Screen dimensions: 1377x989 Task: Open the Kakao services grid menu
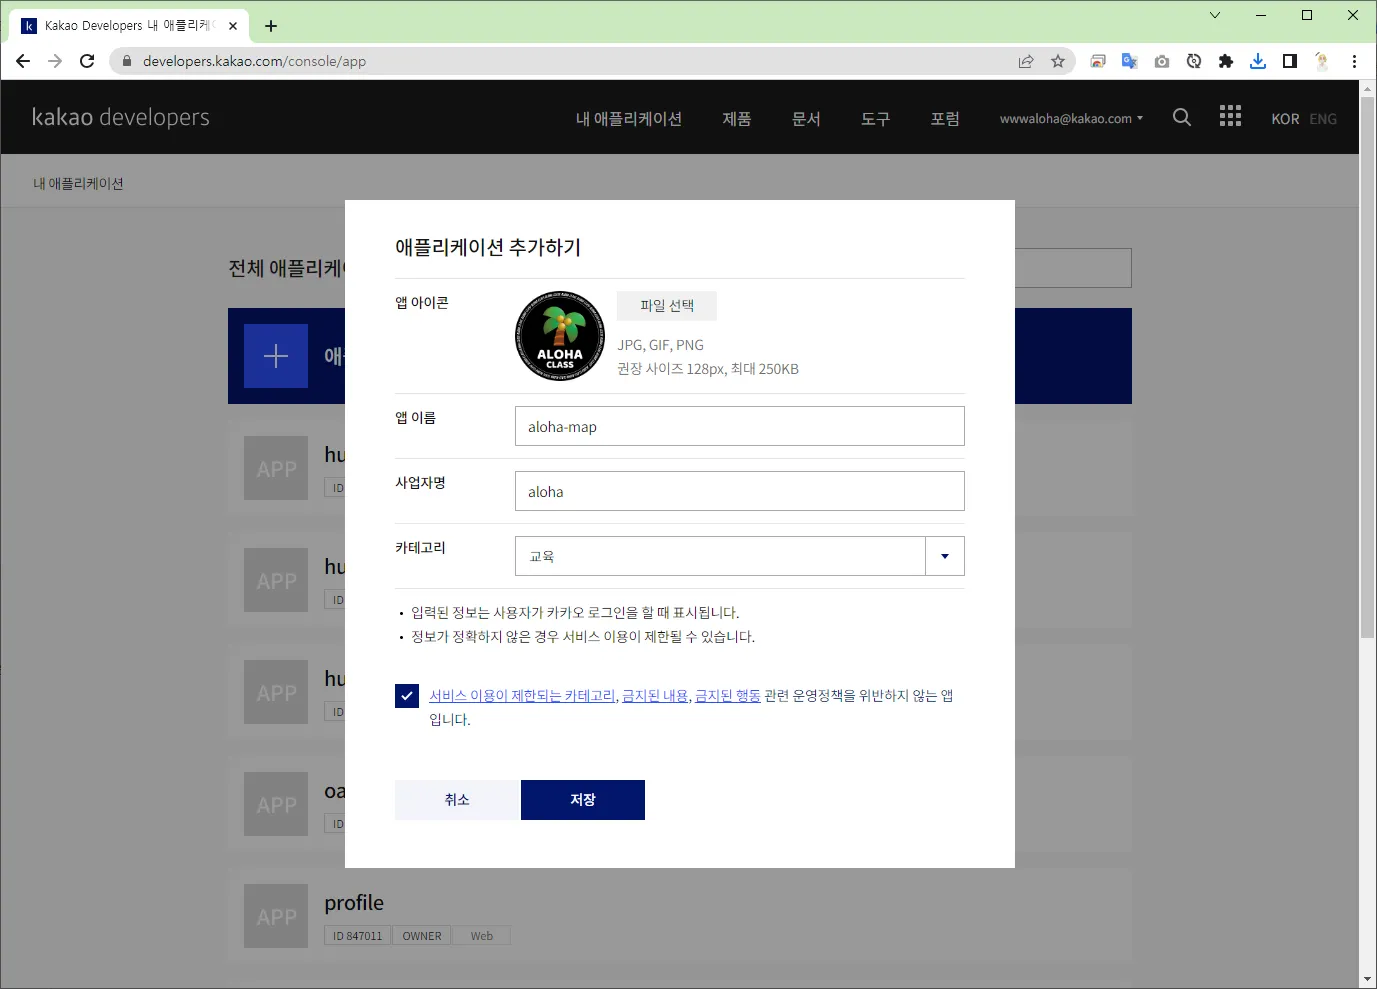pyautogui.click(x=1230, y=116)
